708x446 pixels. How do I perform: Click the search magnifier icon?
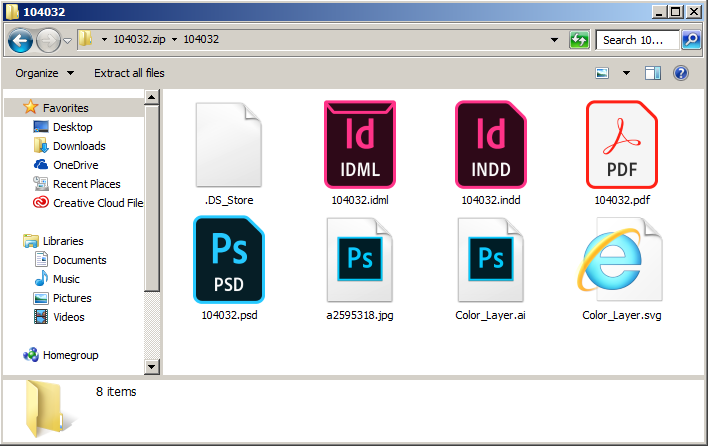[x=691, y=40]
